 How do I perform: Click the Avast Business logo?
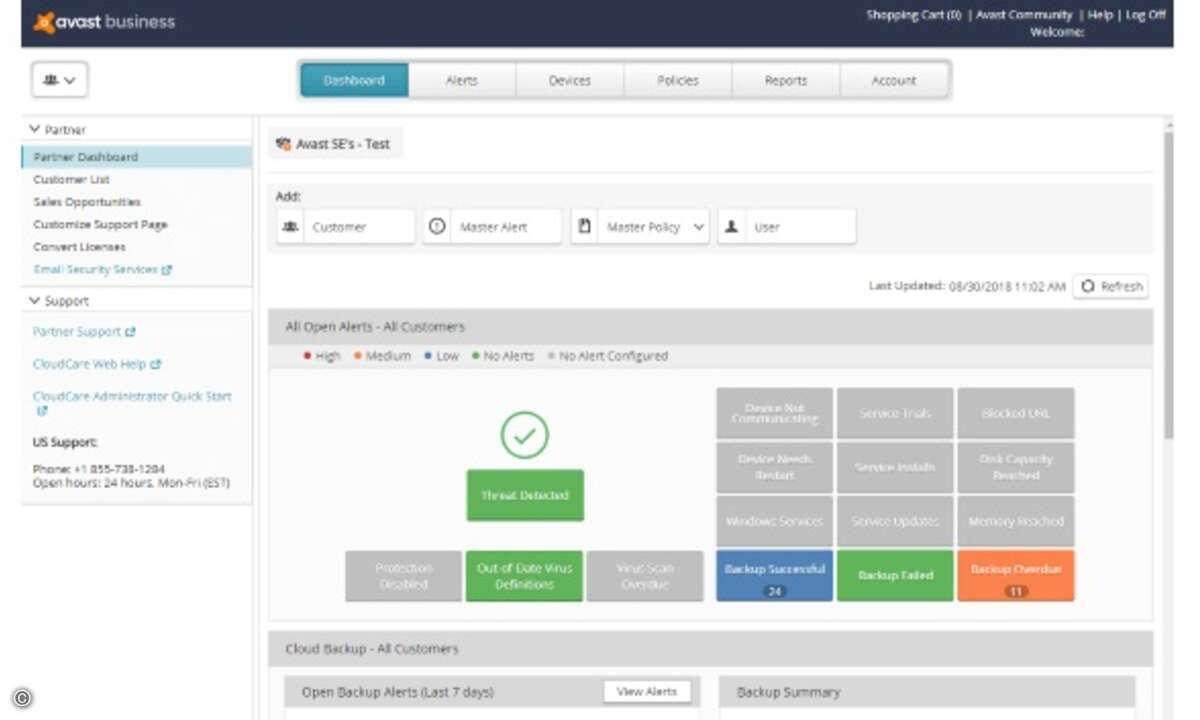click(105, 22)
